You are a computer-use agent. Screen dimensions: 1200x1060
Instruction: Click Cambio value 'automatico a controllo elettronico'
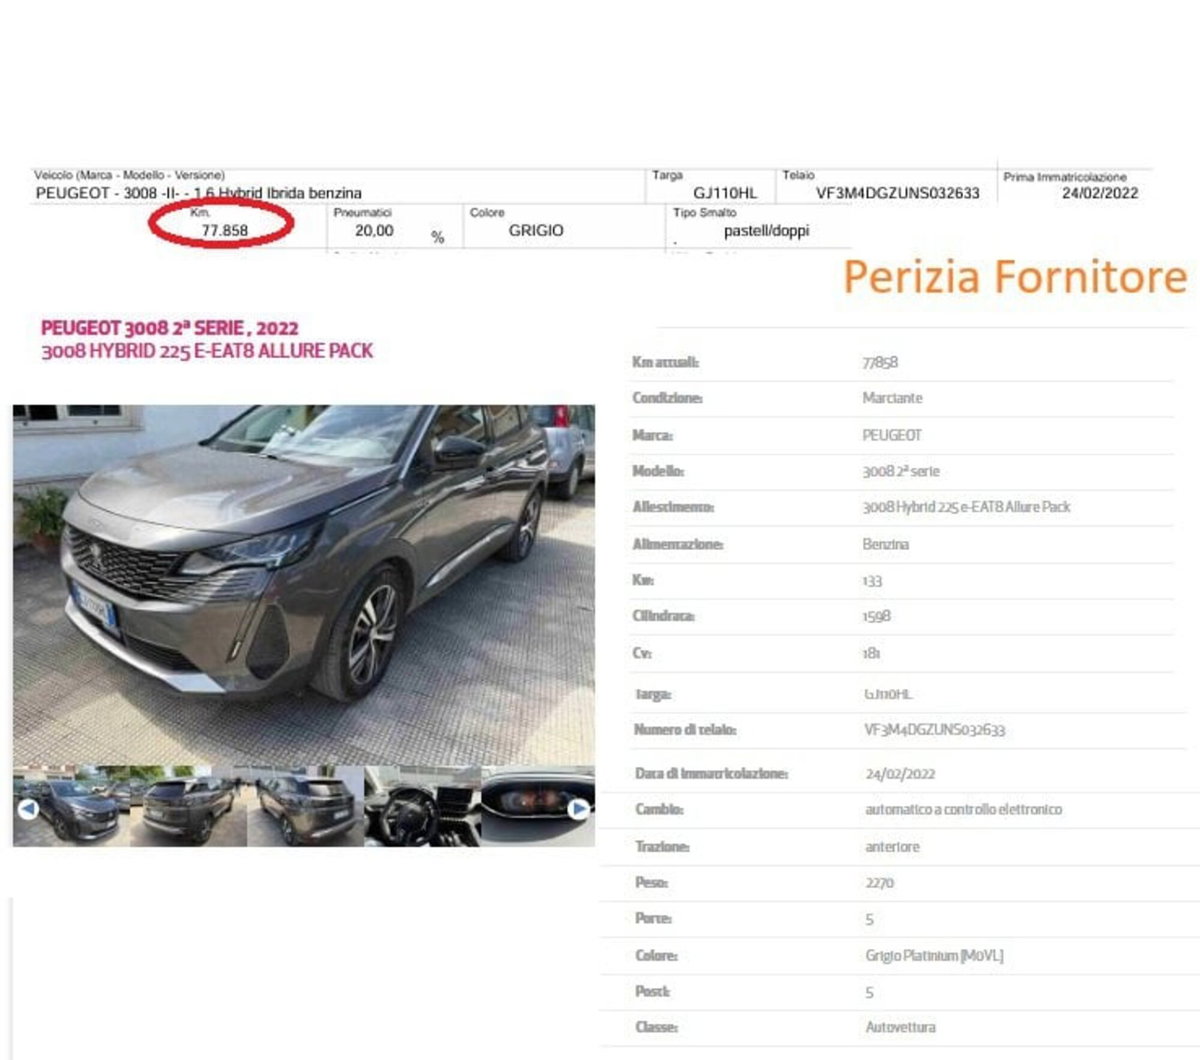point(964,809)
